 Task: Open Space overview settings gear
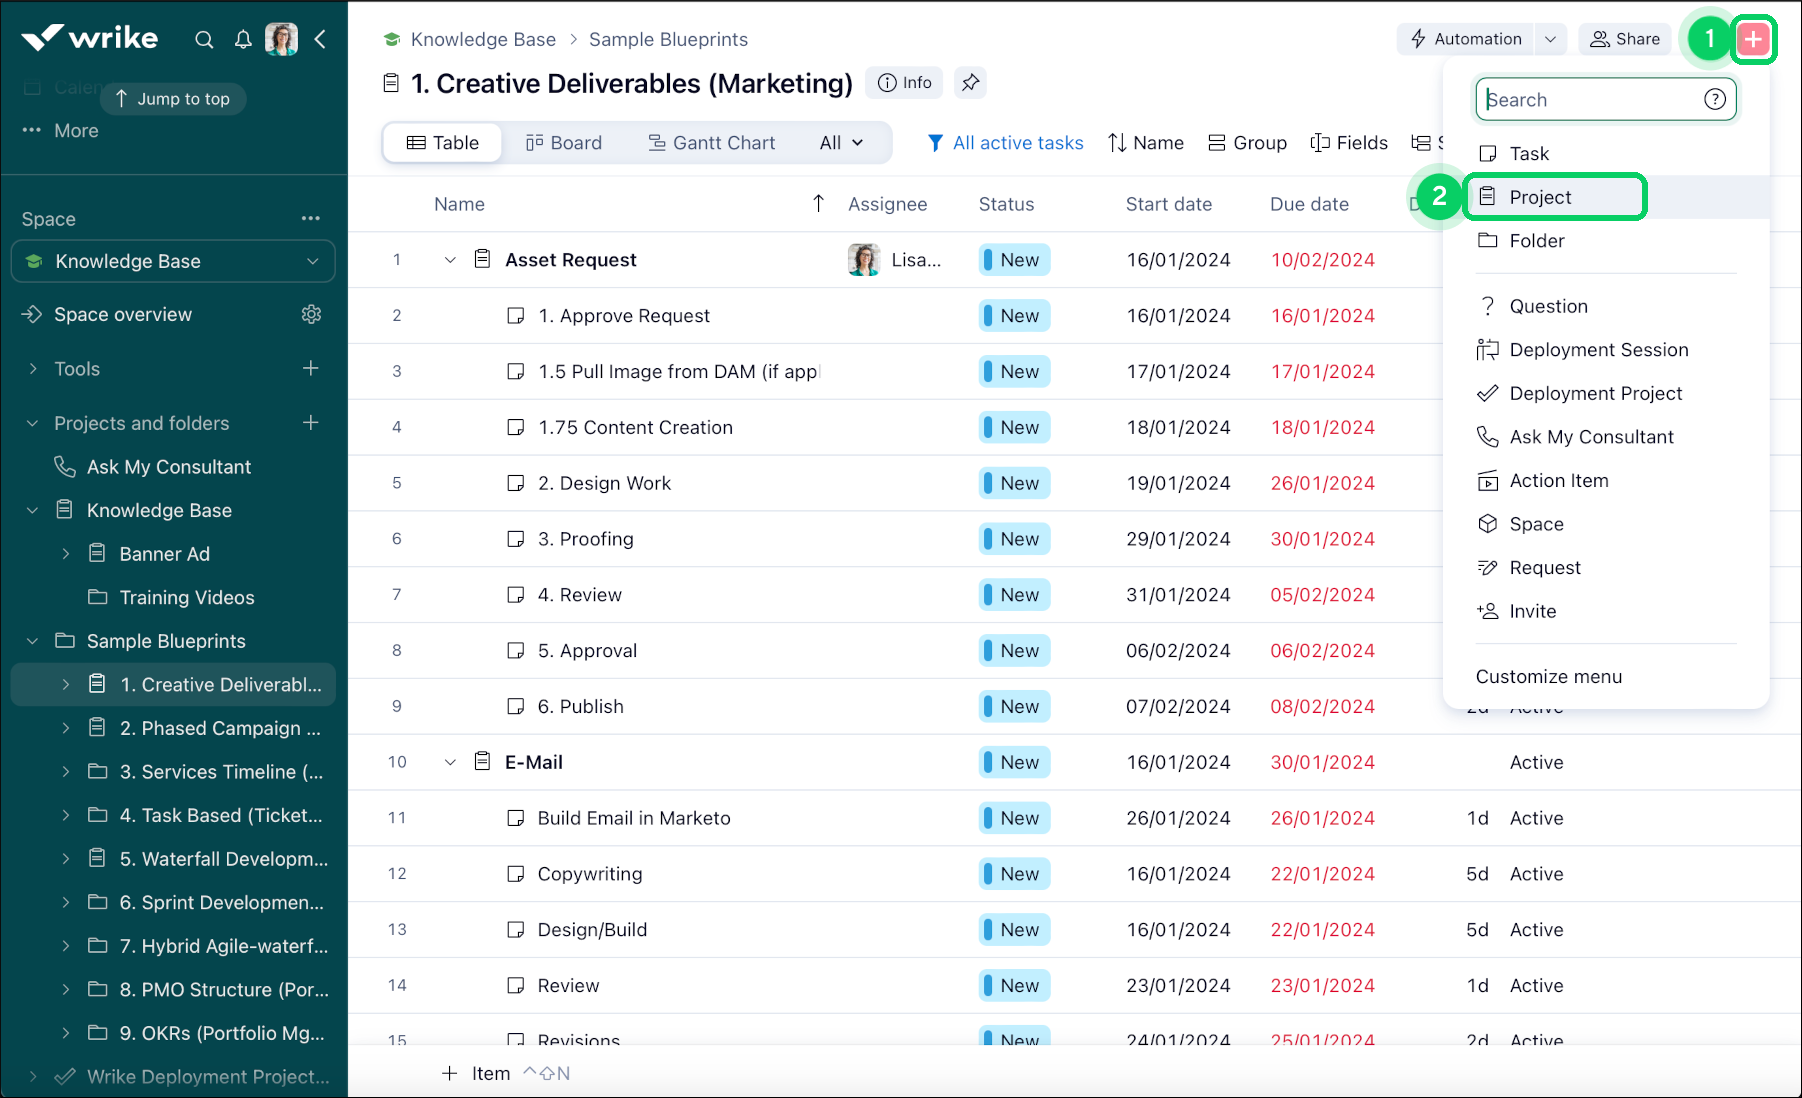[x=311, y=315]
